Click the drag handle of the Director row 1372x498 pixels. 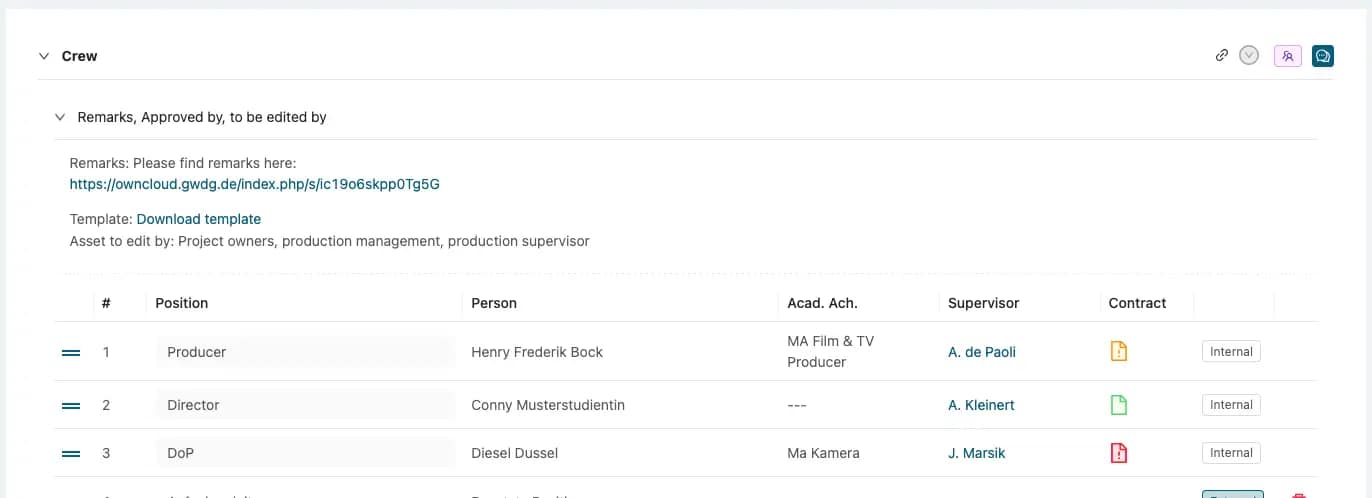(71, 405)
